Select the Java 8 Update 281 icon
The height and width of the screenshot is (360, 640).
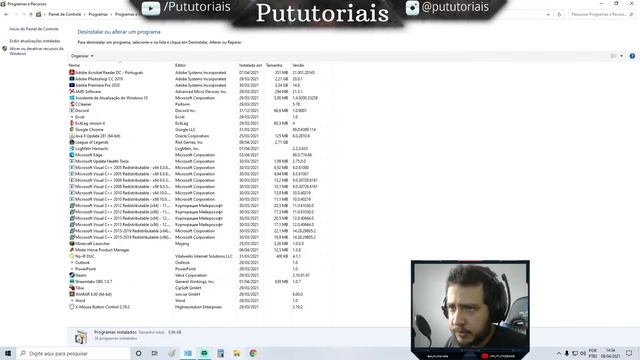click(x=72, y=136)
